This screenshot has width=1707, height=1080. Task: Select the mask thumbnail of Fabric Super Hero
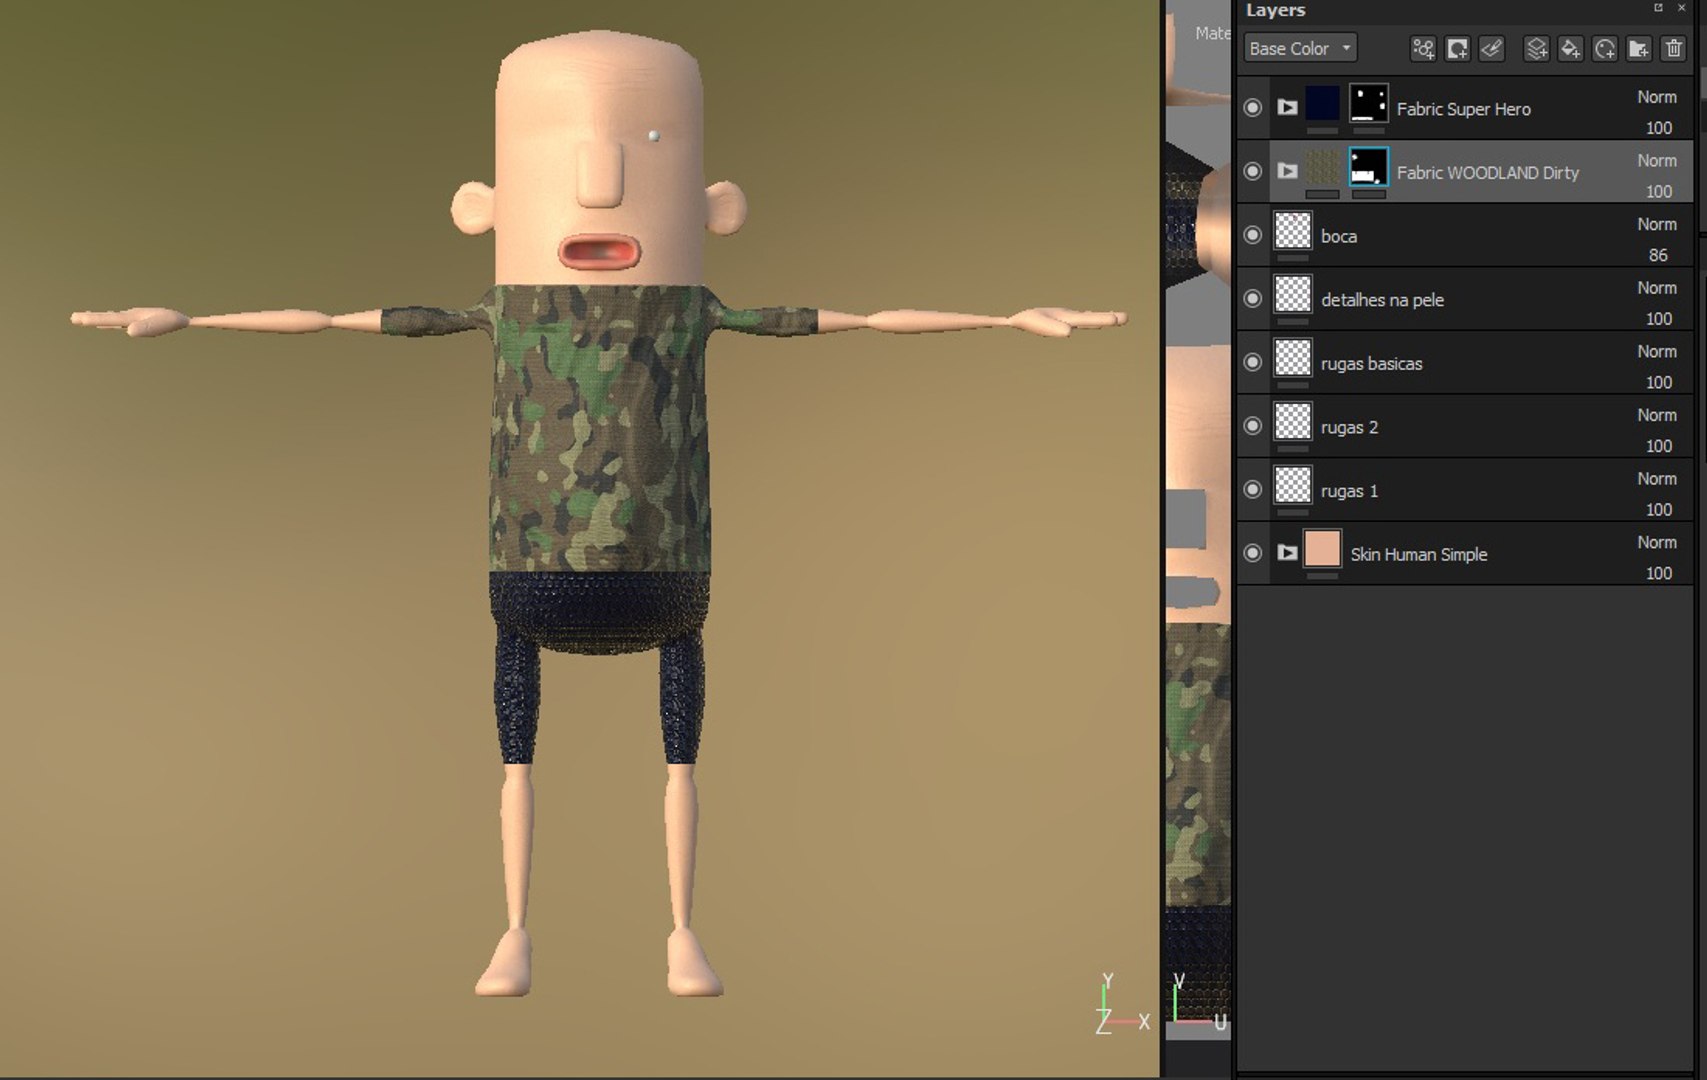click(x=1368, y=104)
